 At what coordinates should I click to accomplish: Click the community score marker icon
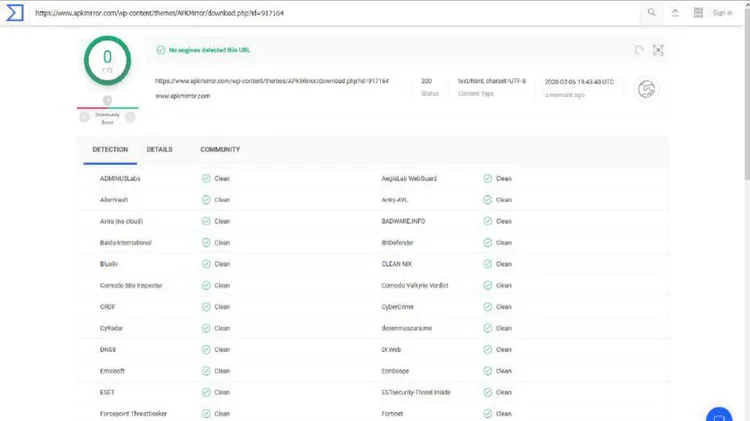[108, 100]
